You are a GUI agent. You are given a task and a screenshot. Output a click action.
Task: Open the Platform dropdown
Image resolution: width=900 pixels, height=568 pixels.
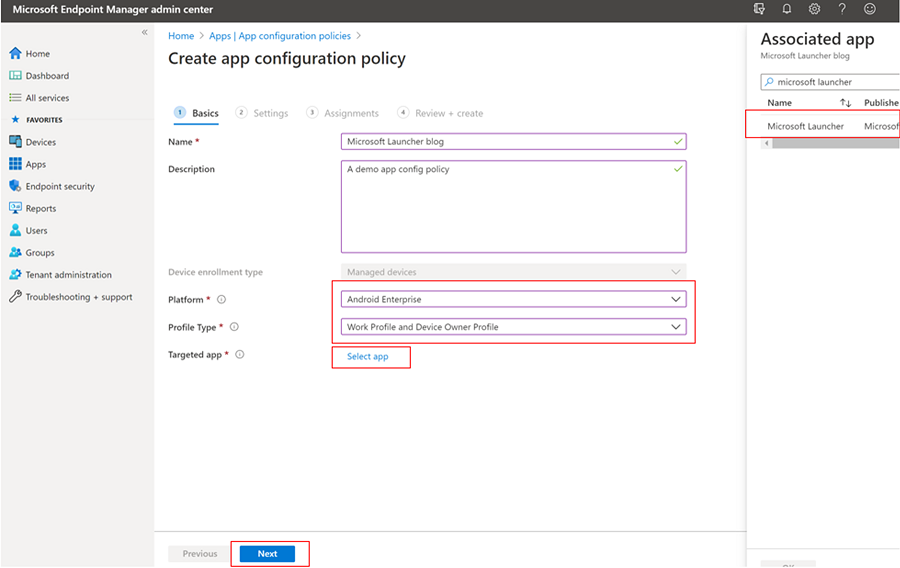tap(514, 299)
